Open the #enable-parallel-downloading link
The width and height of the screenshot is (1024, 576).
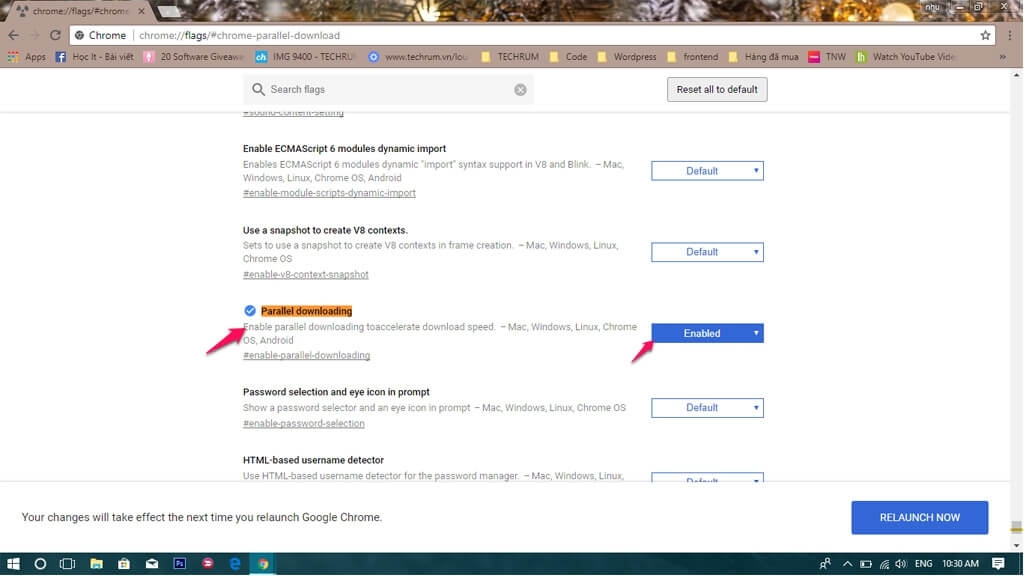306,355
